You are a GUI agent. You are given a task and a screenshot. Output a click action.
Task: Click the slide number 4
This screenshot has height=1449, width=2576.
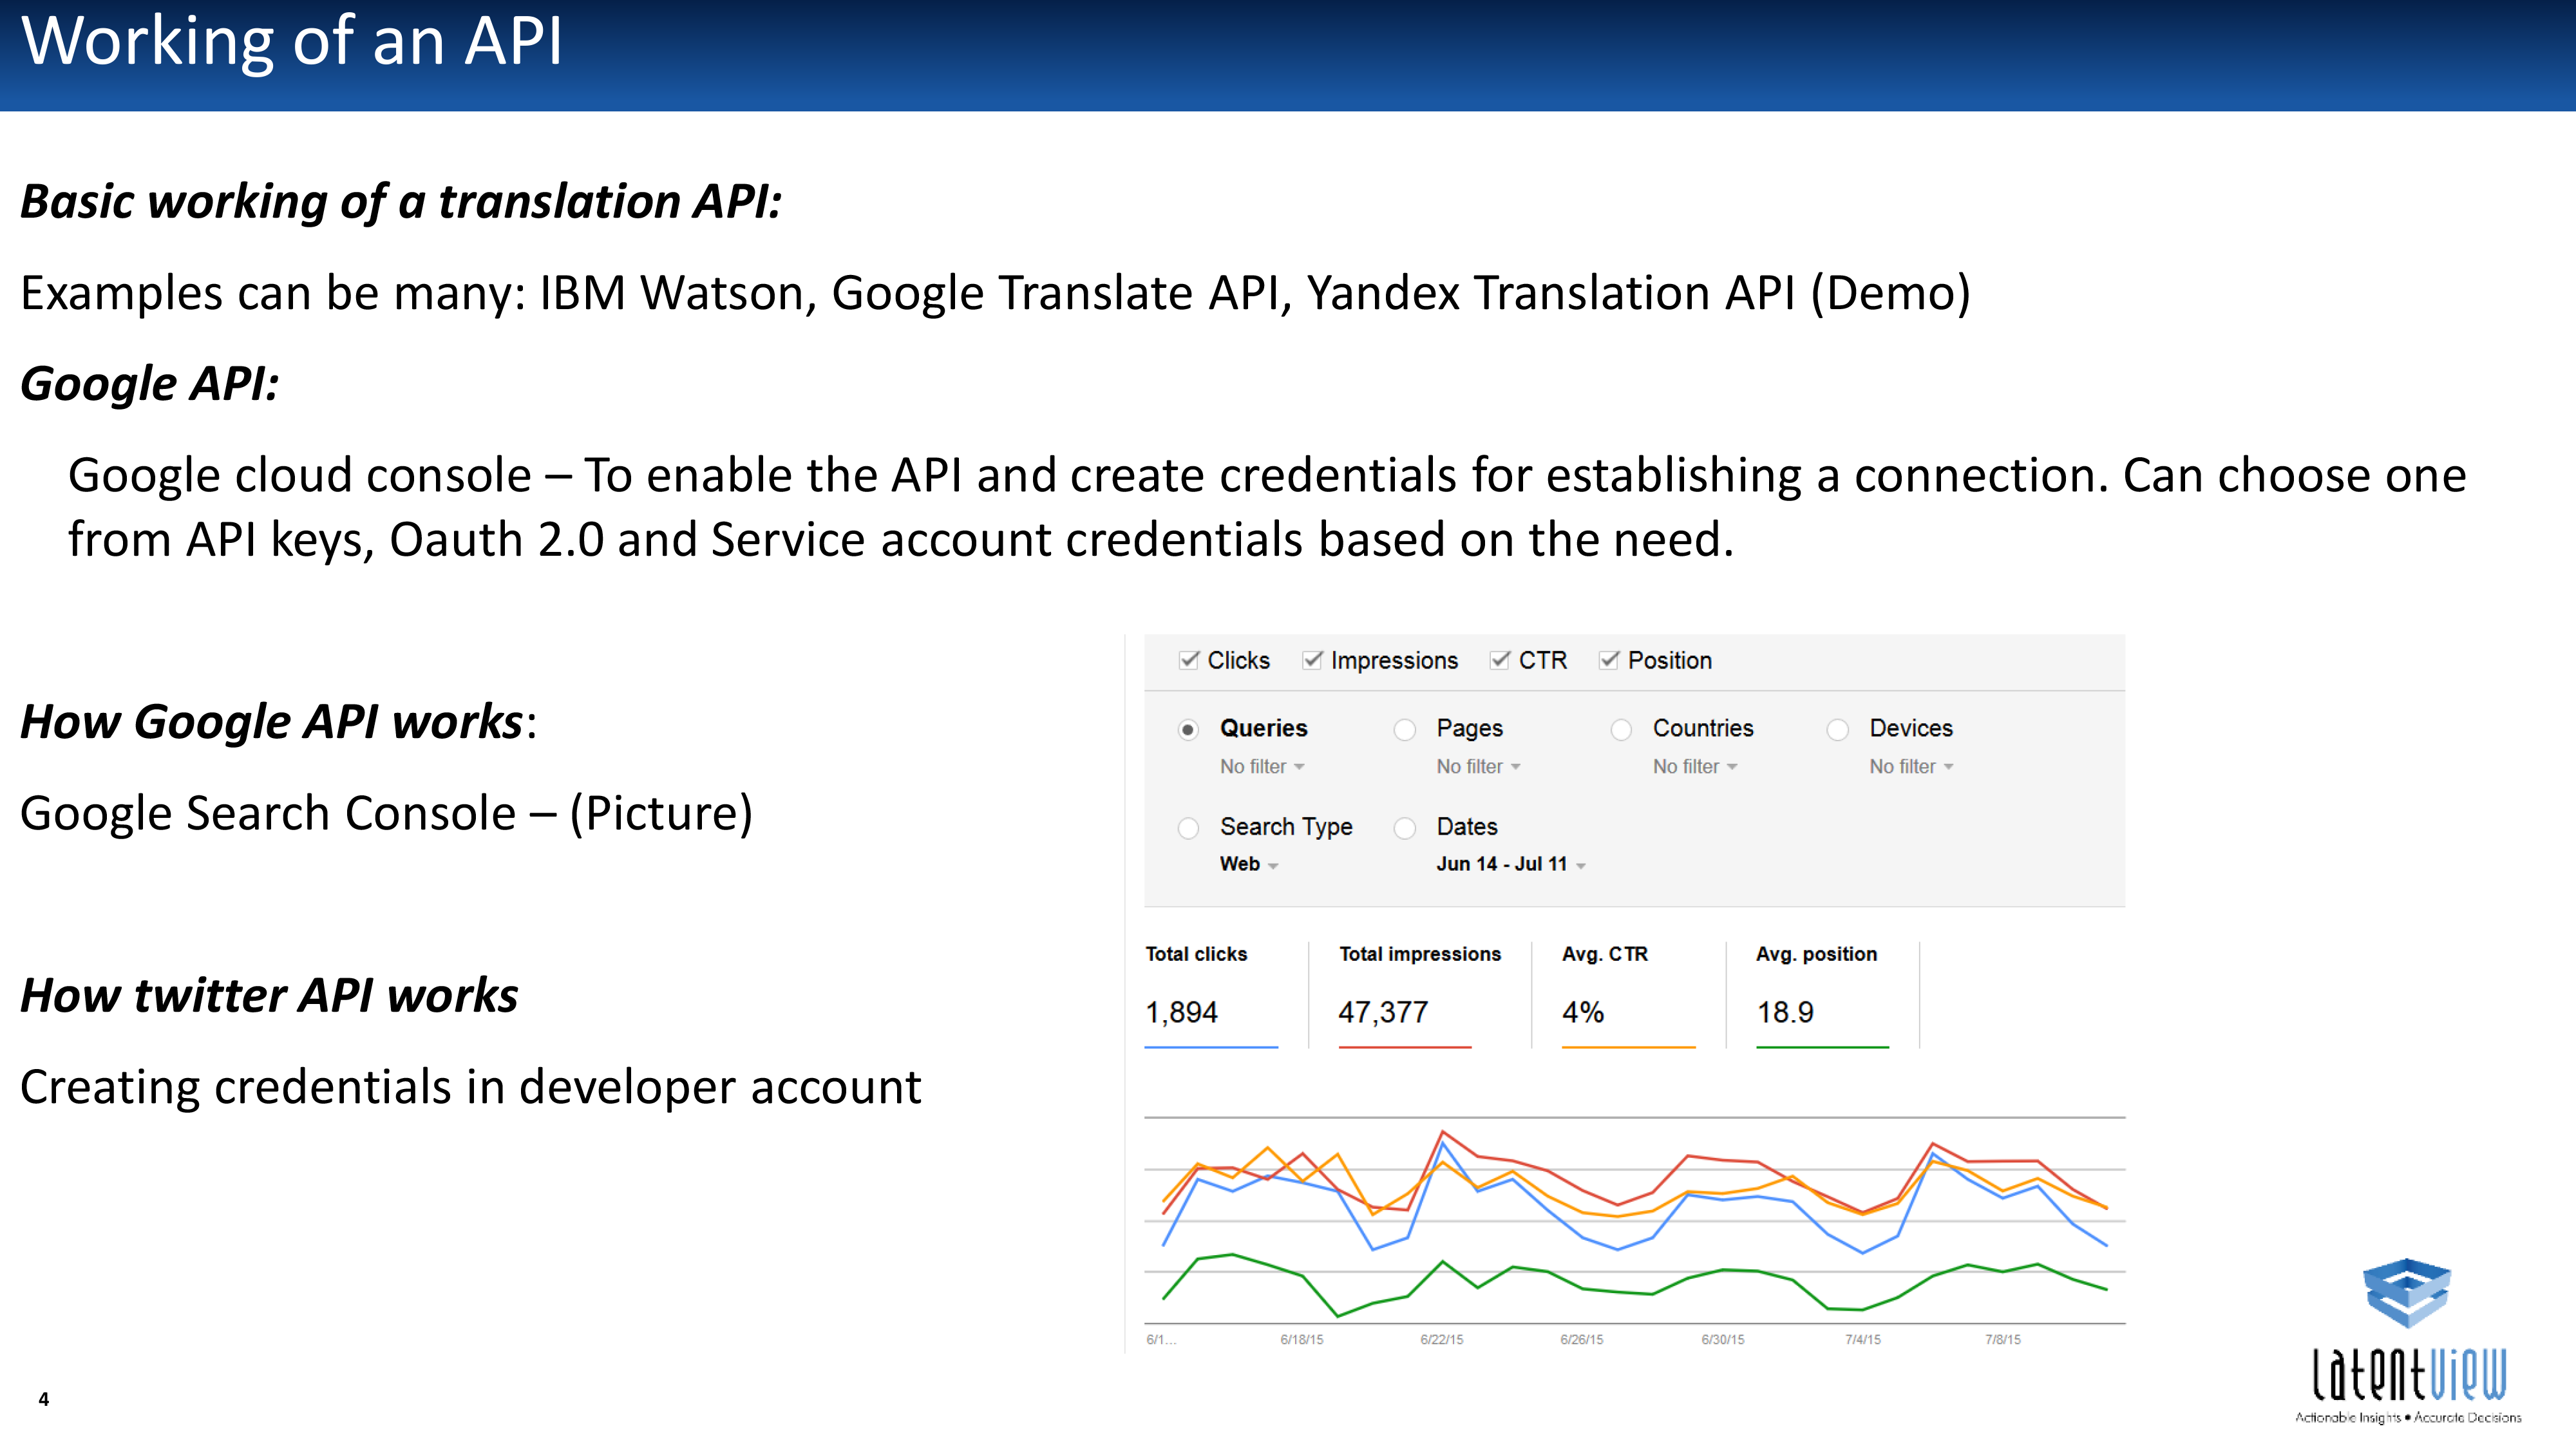(x=43, y=1399)
